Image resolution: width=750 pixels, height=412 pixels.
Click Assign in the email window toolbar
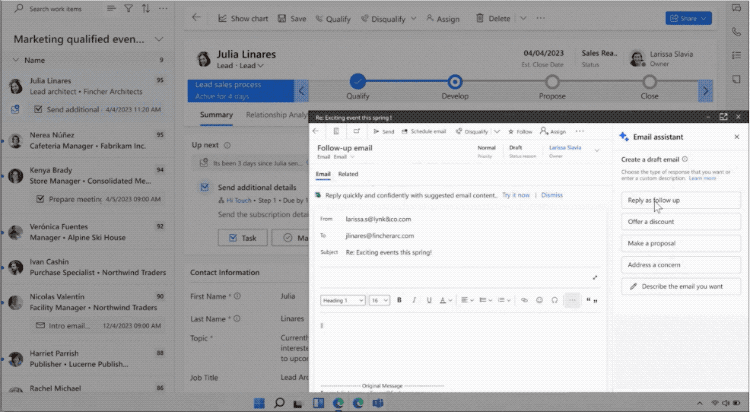coord(553,131)
